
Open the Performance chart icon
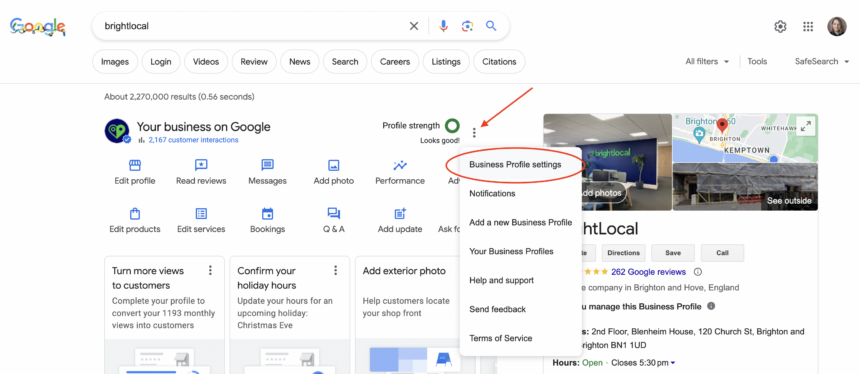400,165
